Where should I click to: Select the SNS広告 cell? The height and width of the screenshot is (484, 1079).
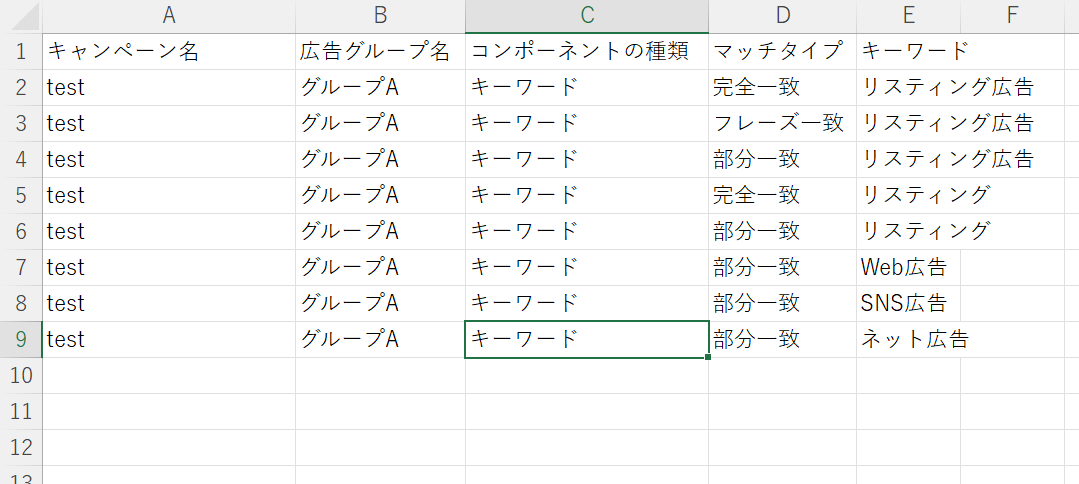pos(908,303)
